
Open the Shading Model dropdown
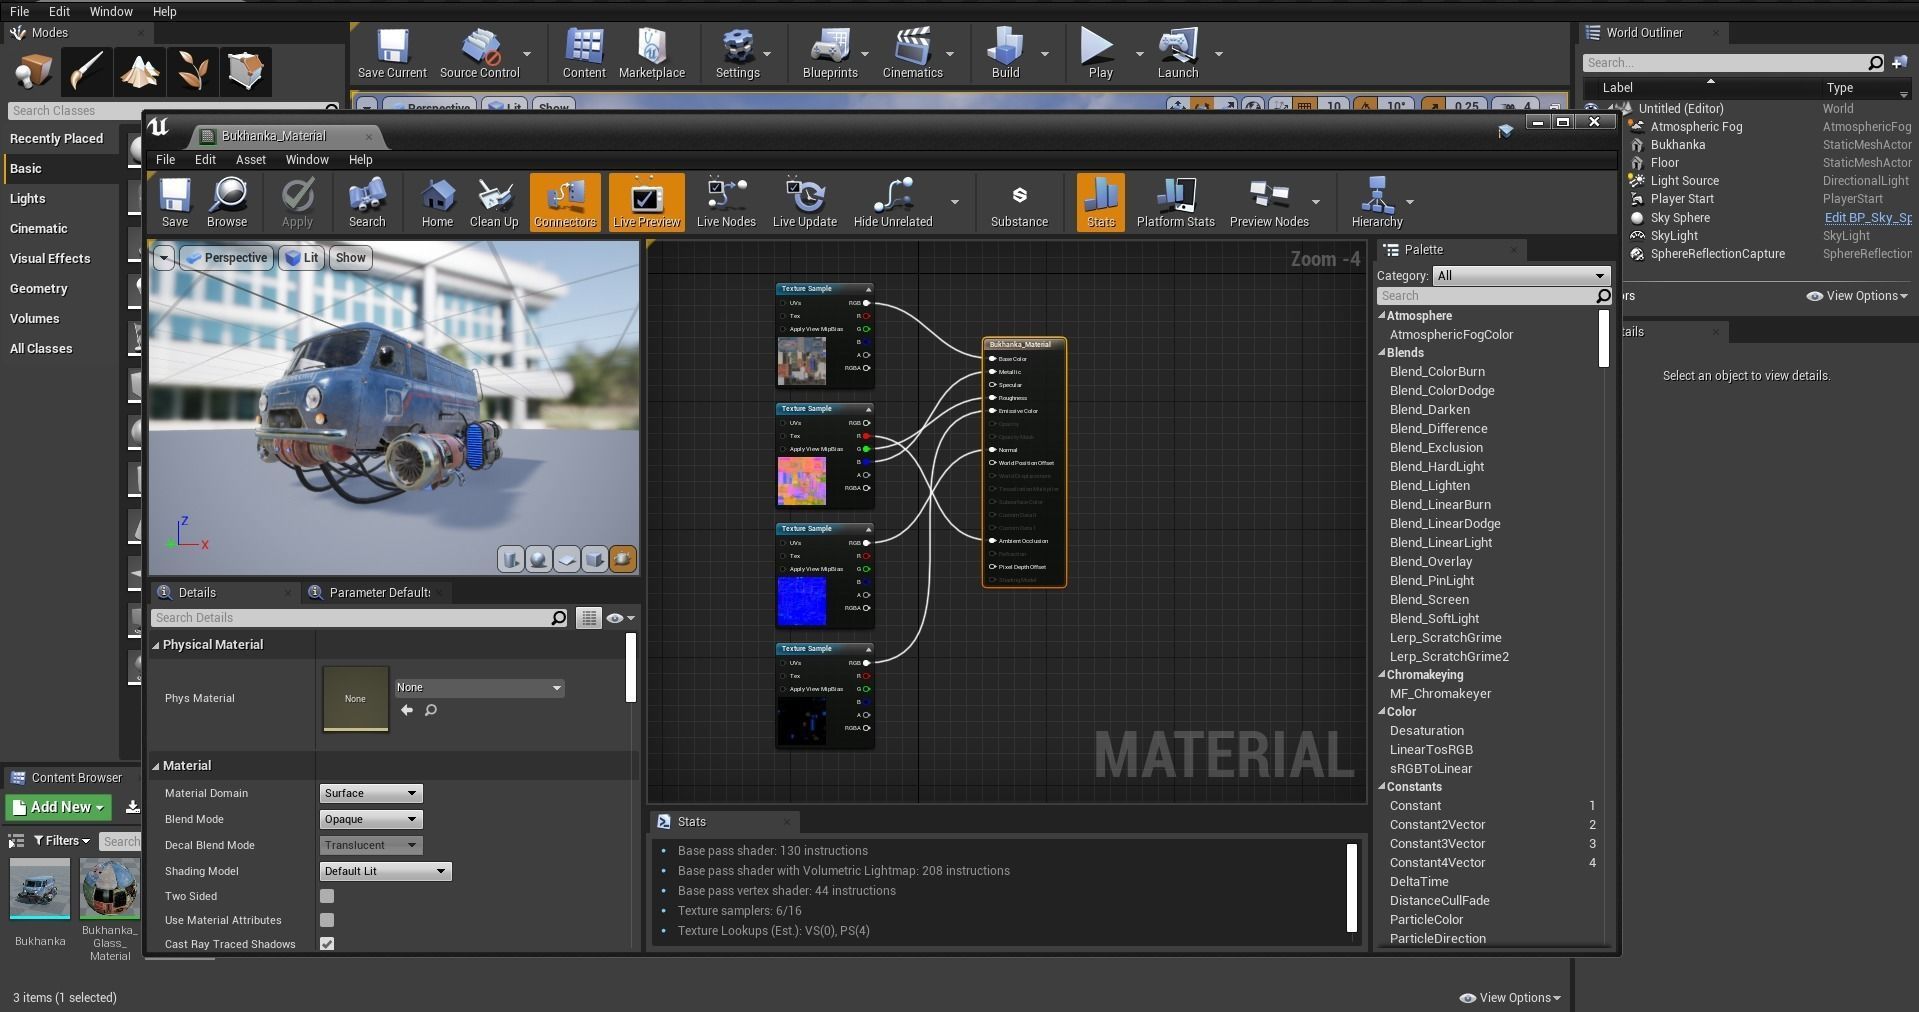[x=385, y=871]
